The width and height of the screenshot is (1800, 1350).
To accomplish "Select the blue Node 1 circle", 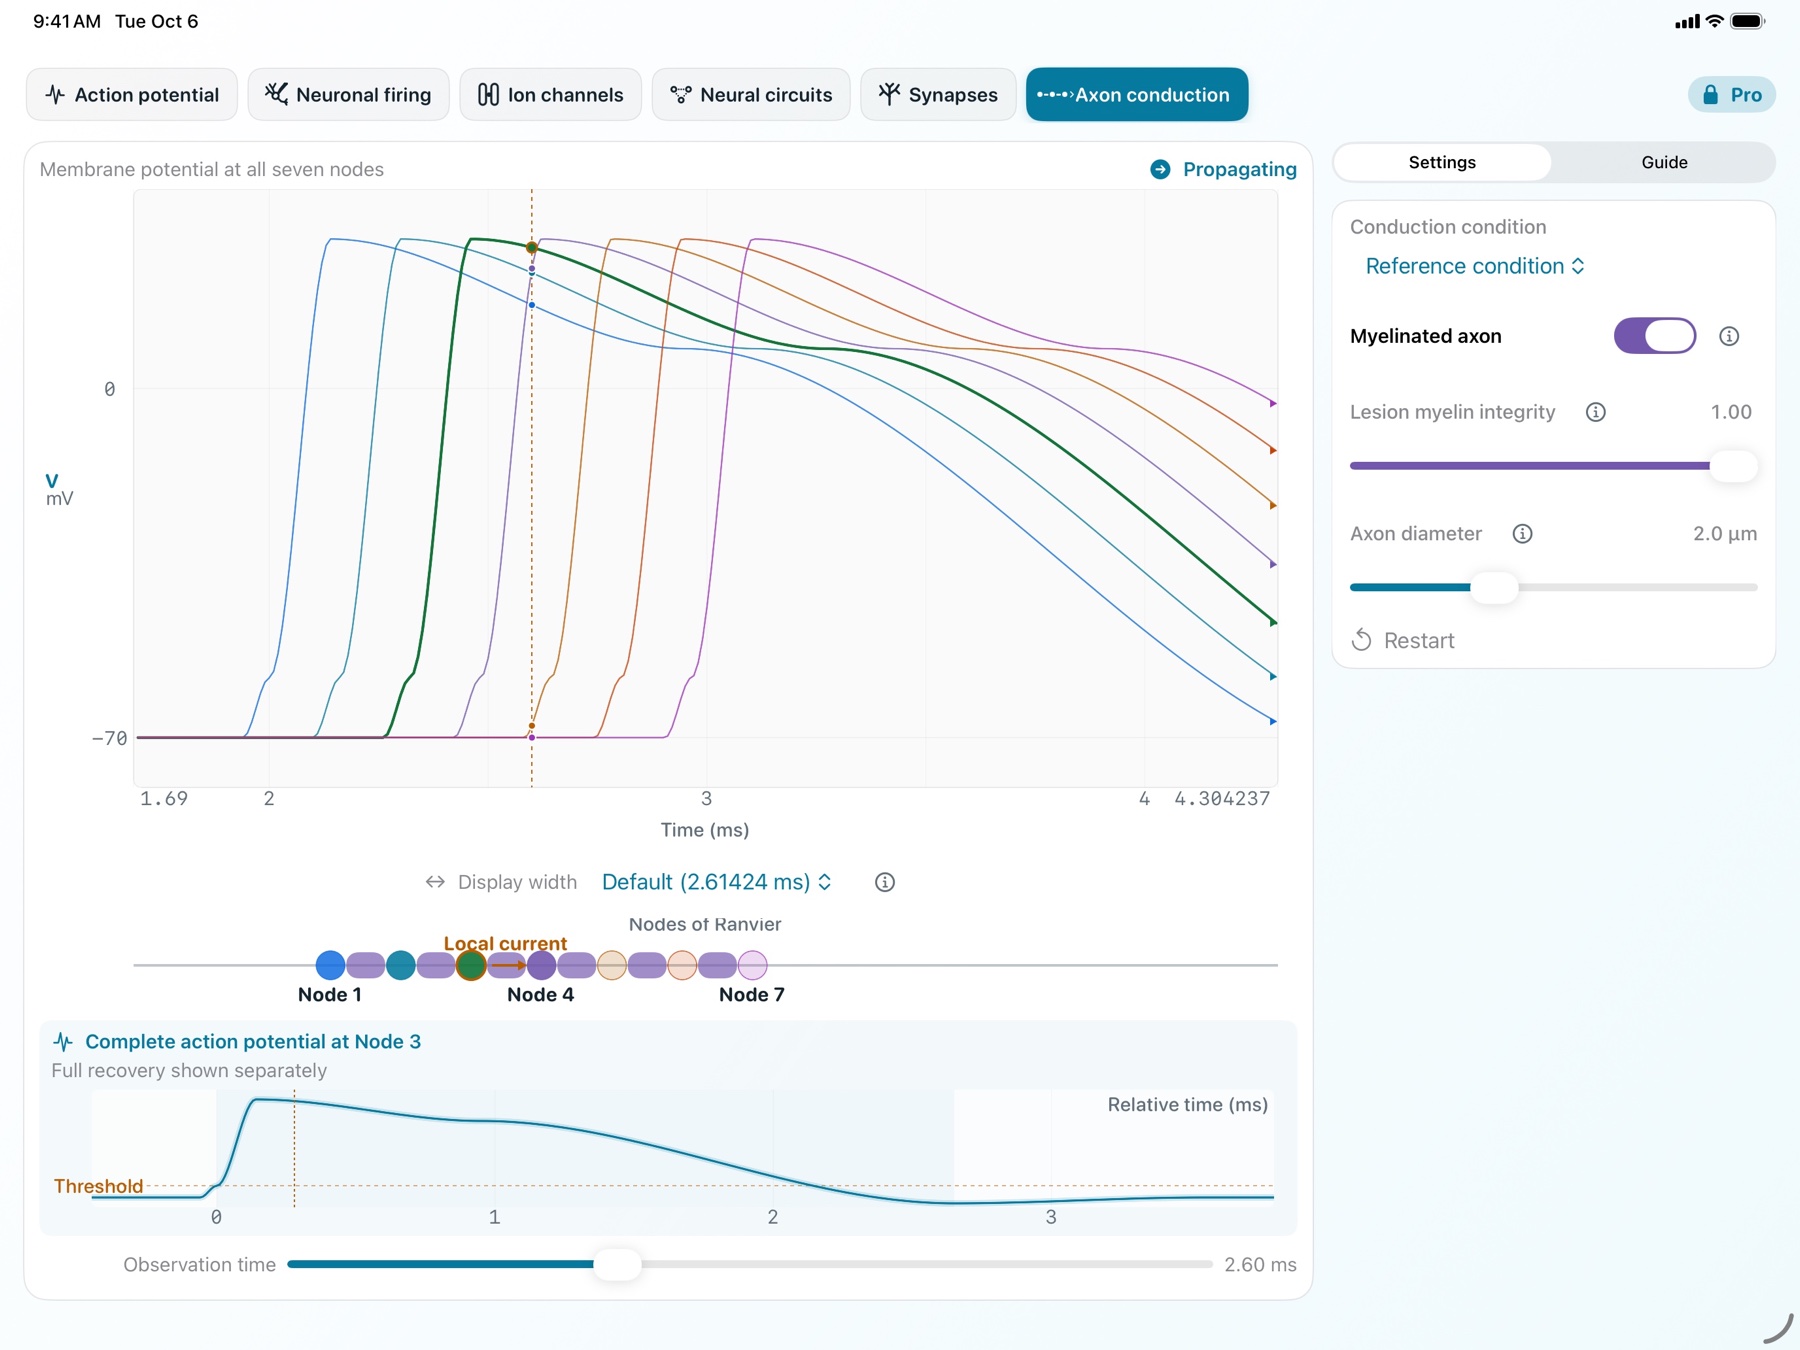I will 330,965.
